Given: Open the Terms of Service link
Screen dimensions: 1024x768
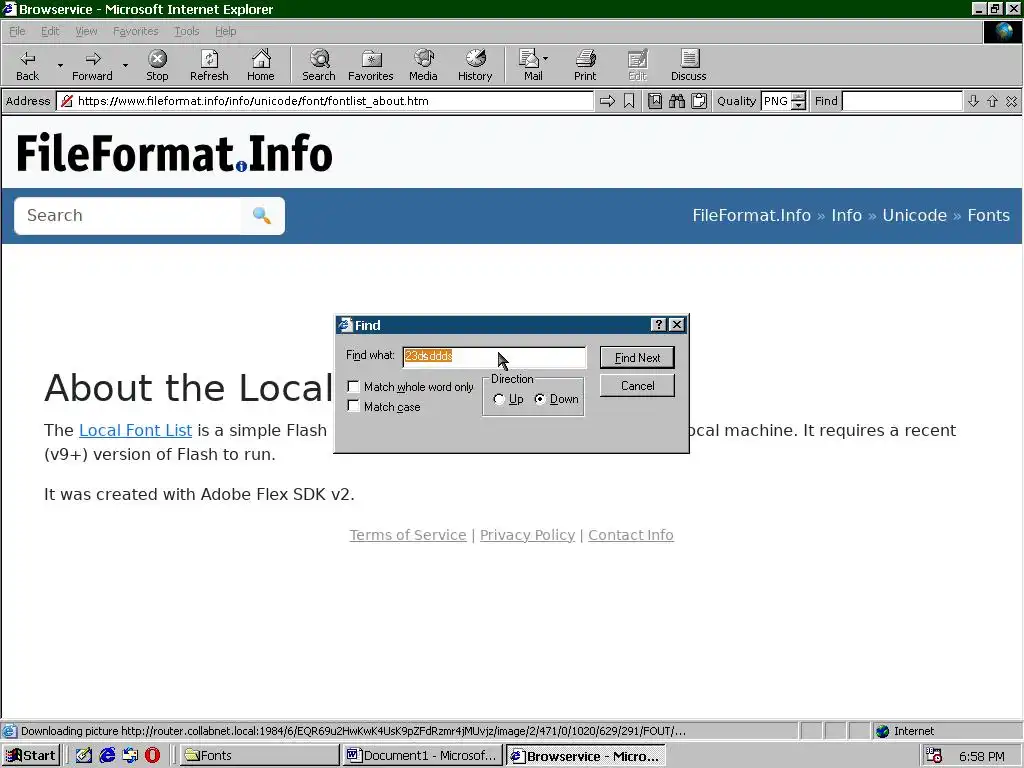Looking at the screenshot, I should (408, 535).
